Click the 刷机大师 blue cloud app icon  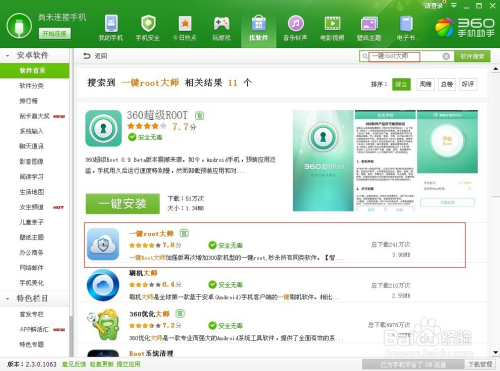103,285
